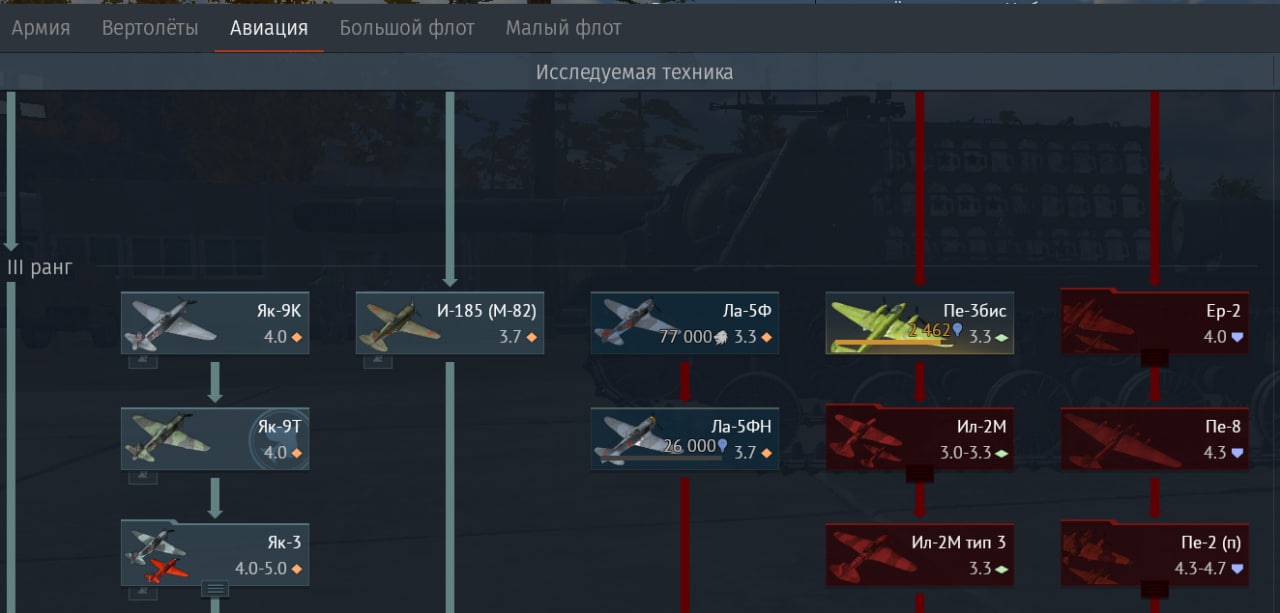Click the Пе-3бис orange research progress bar
Image resolution: width=1280 pixels, height=613 pixels.
891,343
